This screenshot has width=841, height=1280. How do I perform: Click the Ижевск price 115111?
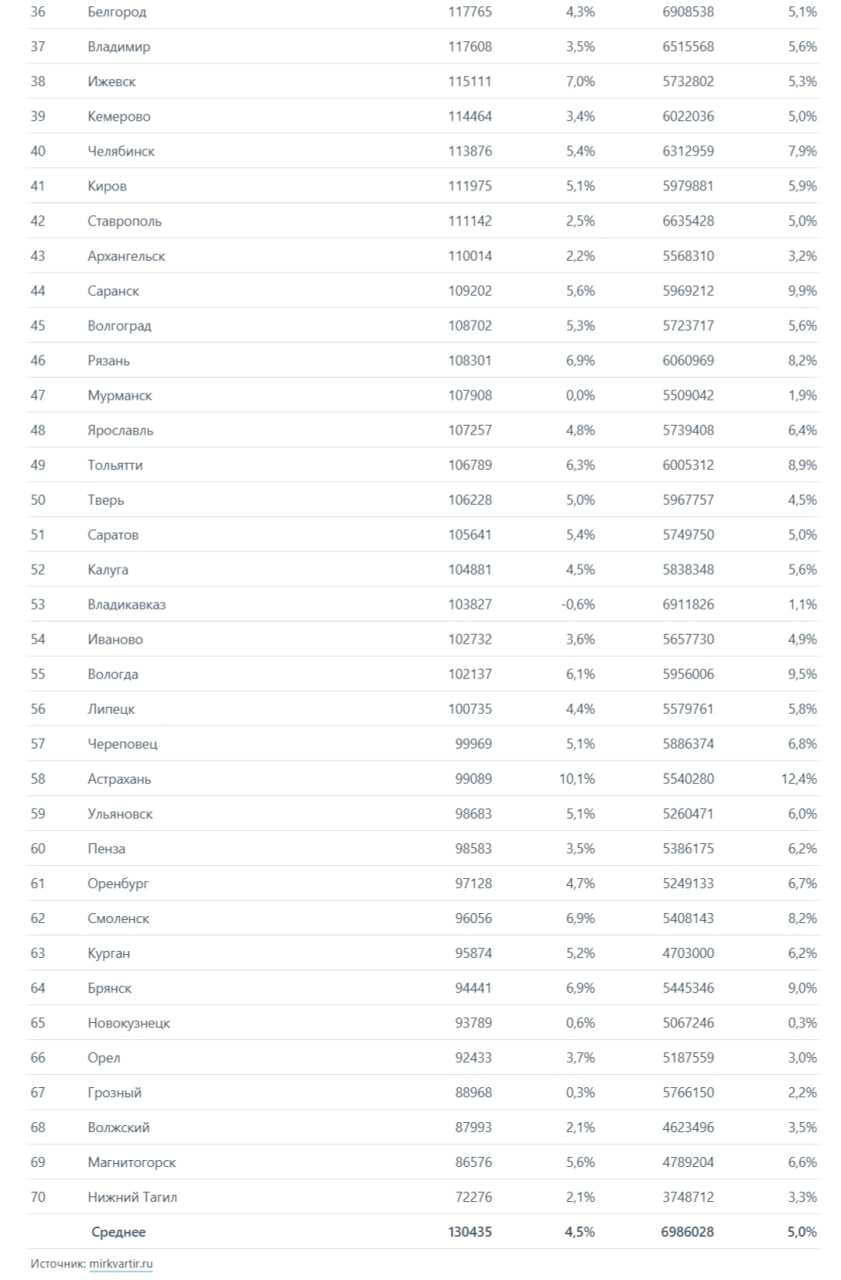click(x=470, y=82)
